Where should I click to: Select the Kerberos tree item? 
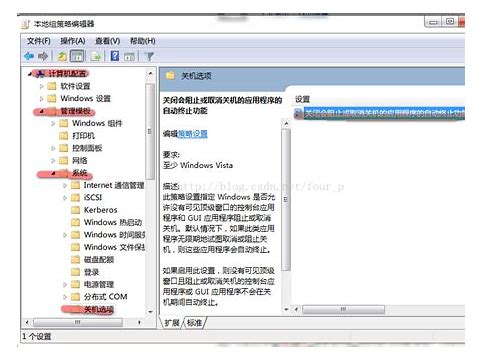coord(100,210)
